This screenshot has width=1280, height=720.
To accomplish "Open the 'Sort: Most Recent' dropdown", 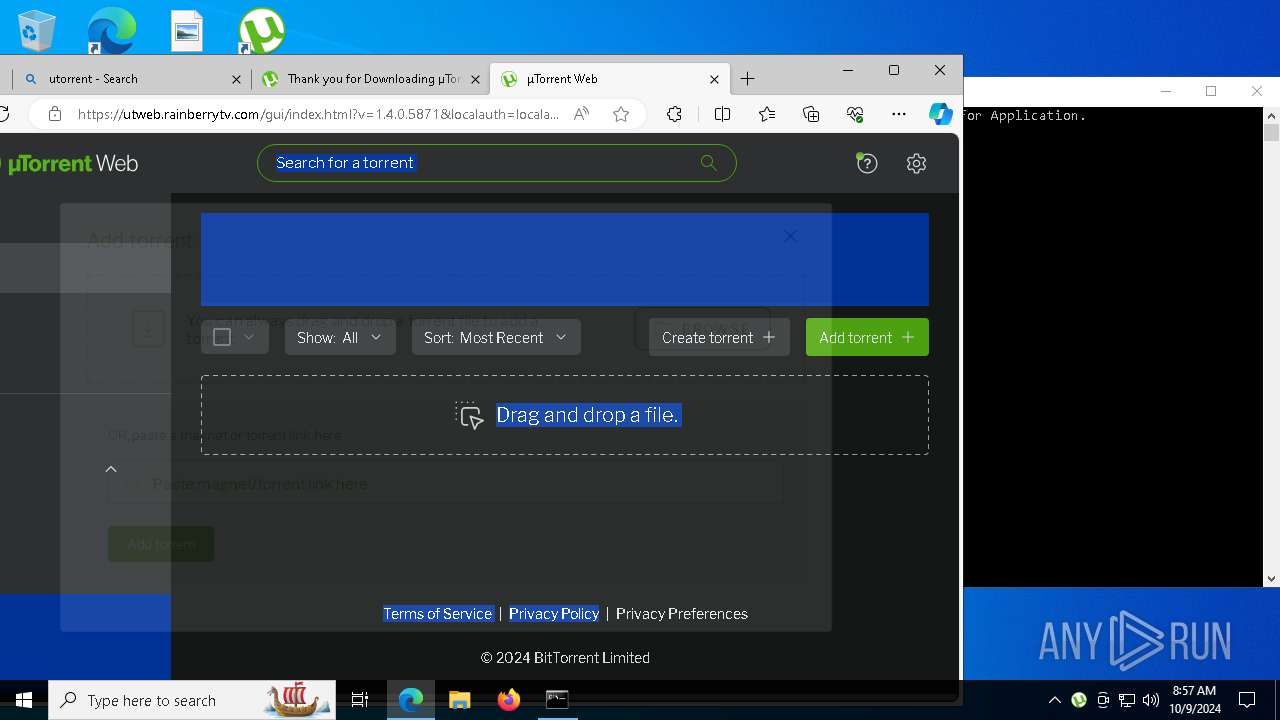I will tap(496, 338).
